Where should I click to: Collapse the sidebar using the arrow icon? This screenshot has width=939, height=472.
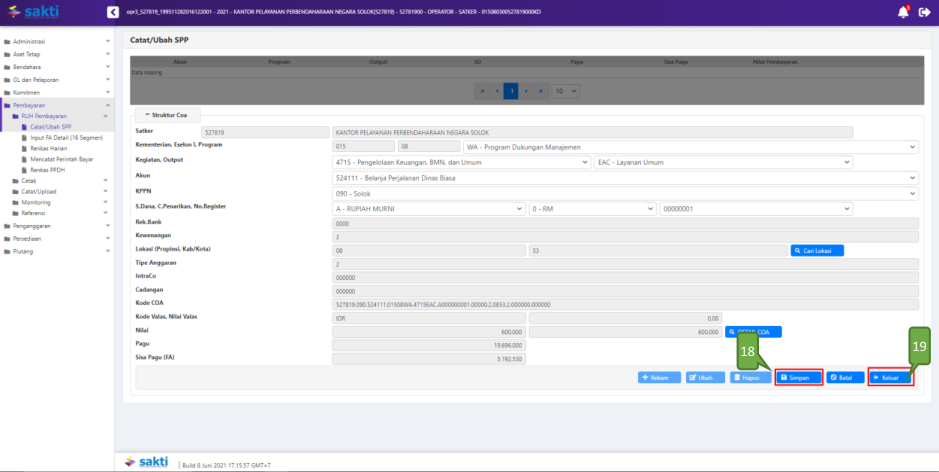coord(112,12)
